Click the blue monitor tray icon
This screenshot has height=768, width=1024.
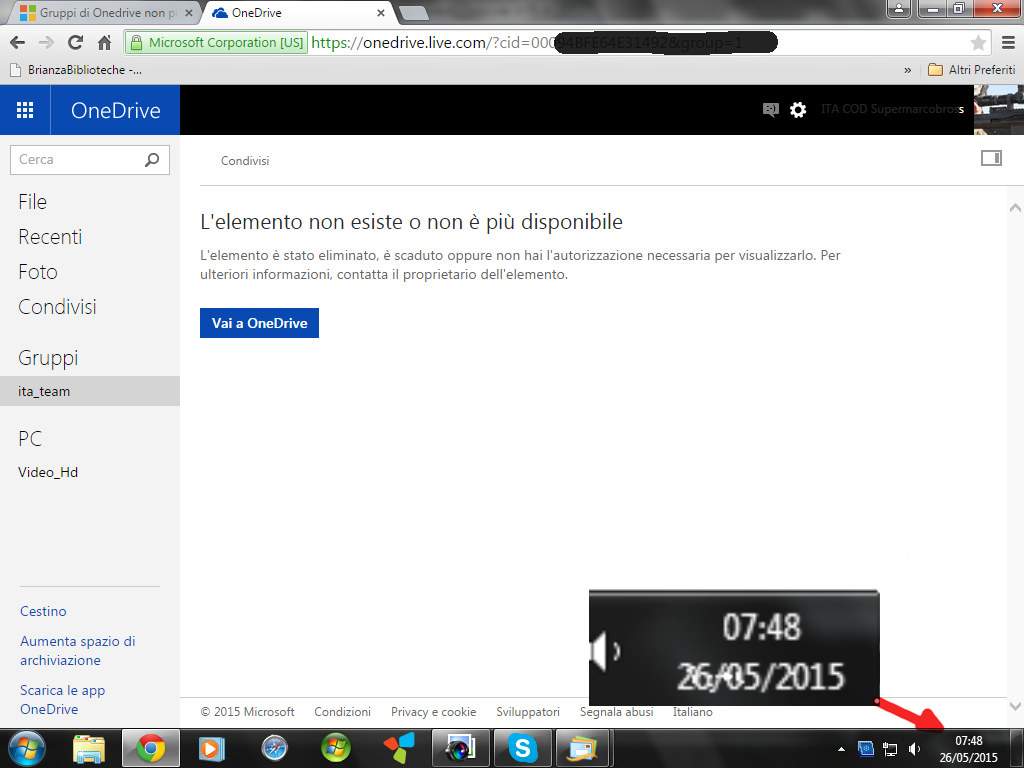point(866,749)
